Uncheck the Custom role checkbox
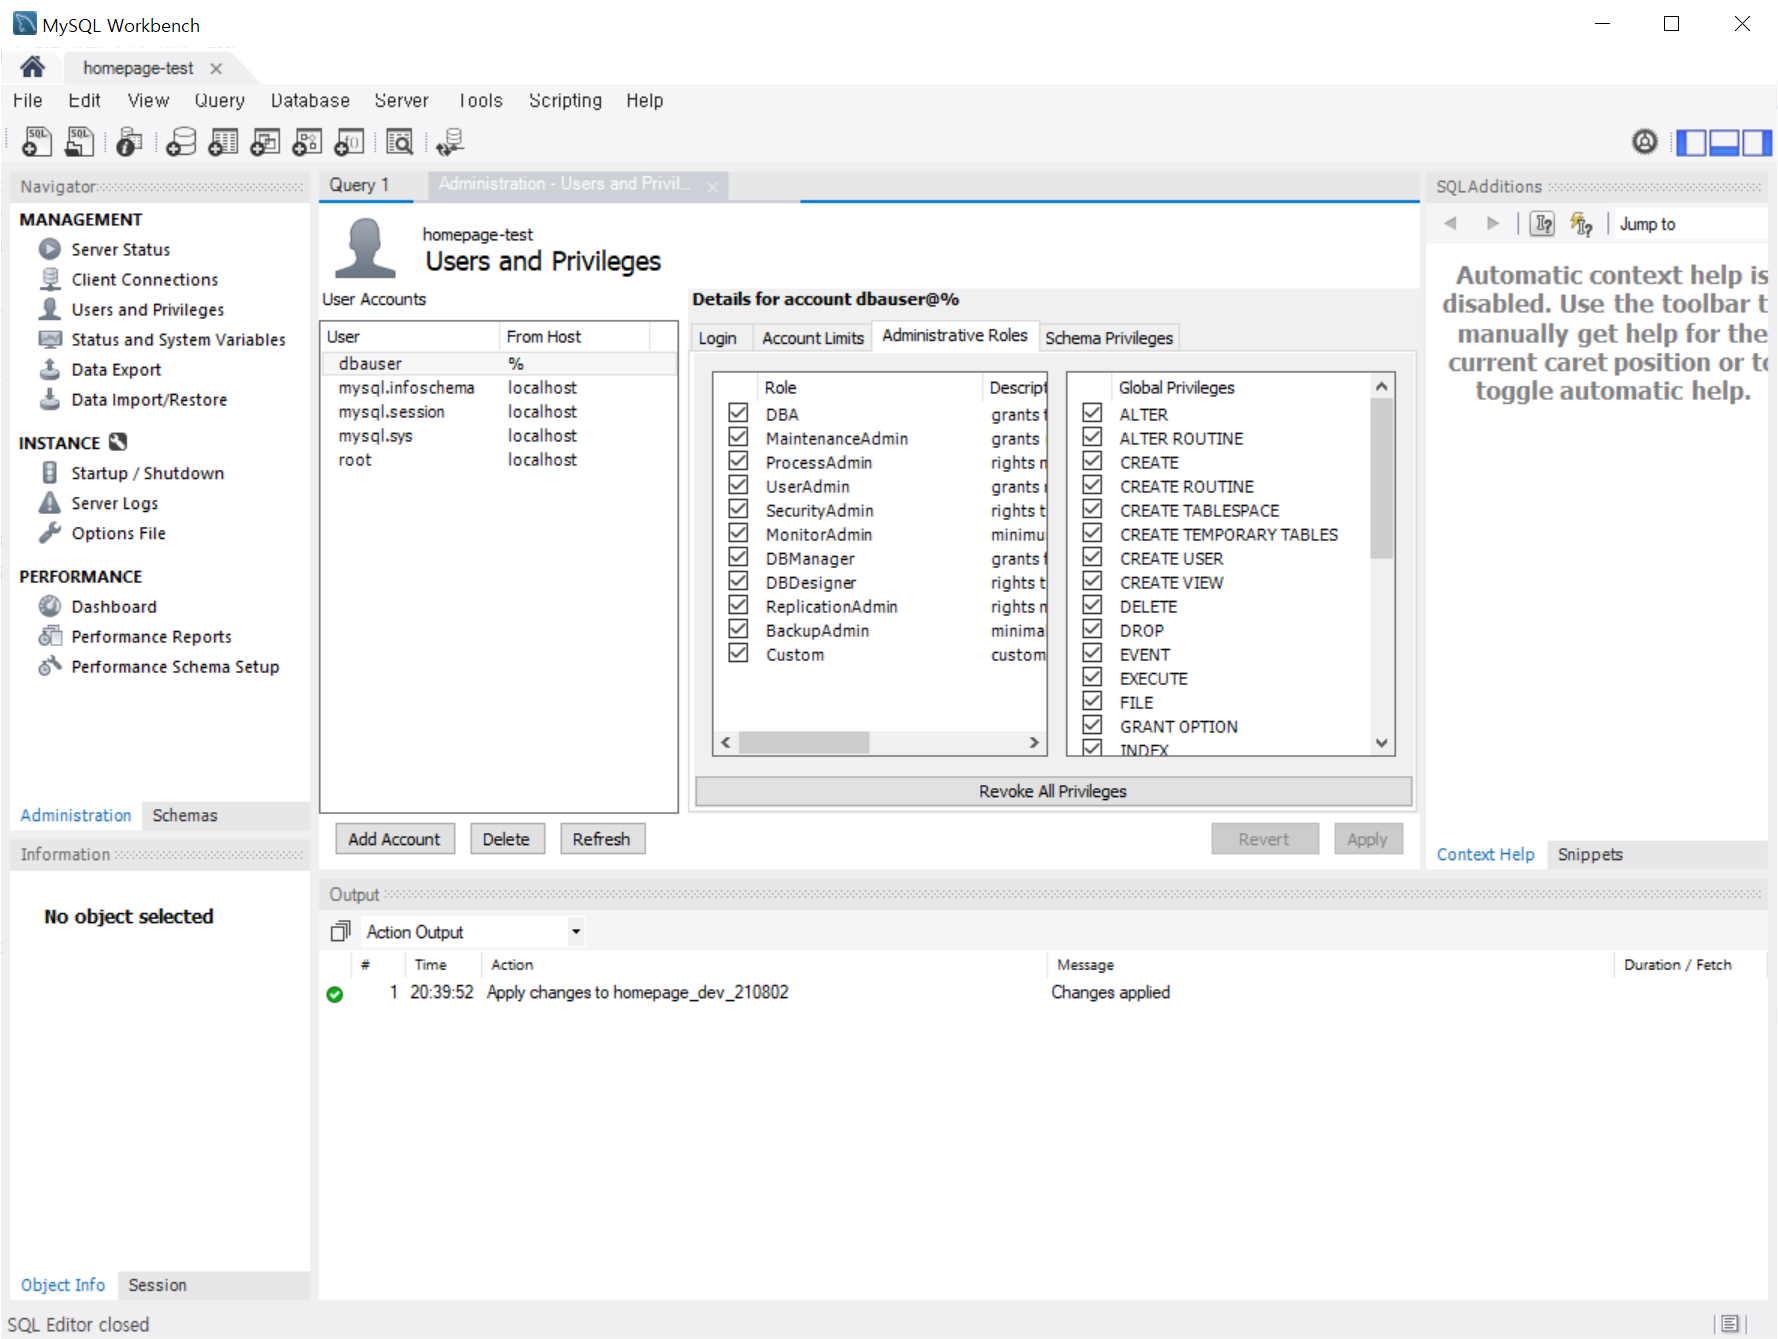Viewport: 1778px width, 1339px height. pyautogui.click(x=738, y=653)
